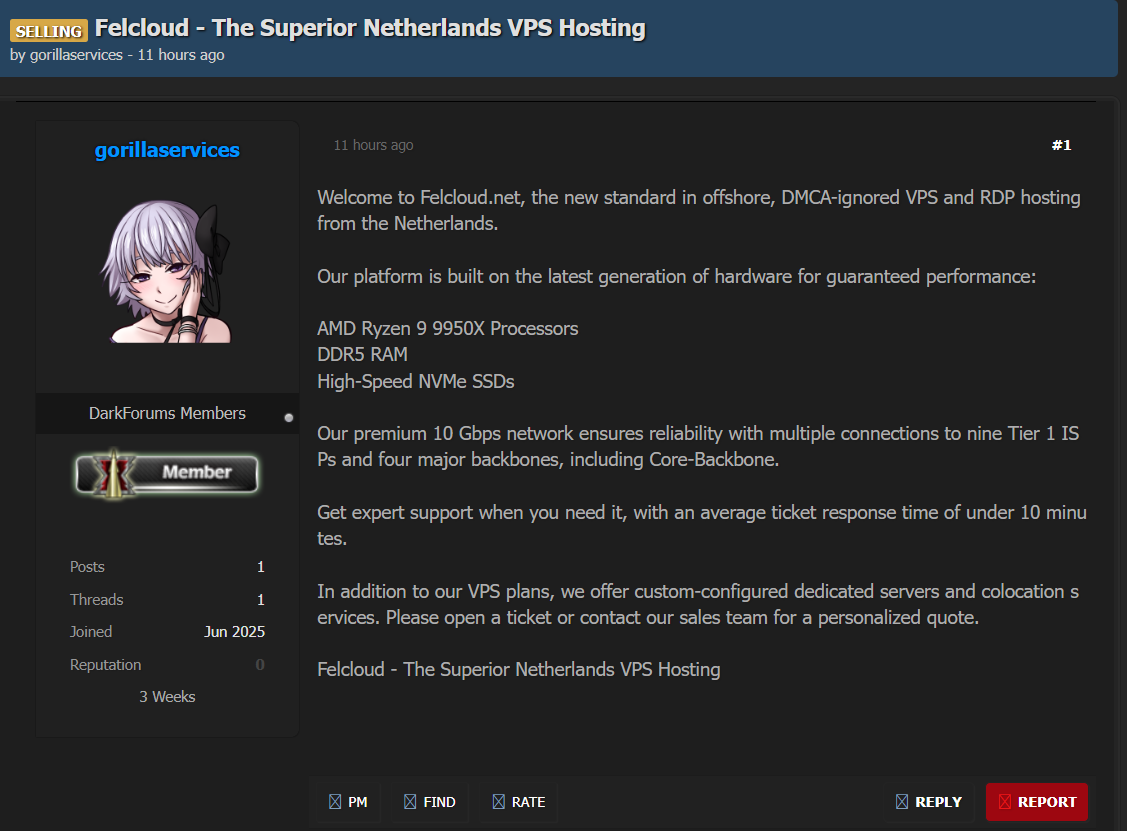
Task: Click 'by gorillaservices' in the thread header
Action: coord(66,55)
